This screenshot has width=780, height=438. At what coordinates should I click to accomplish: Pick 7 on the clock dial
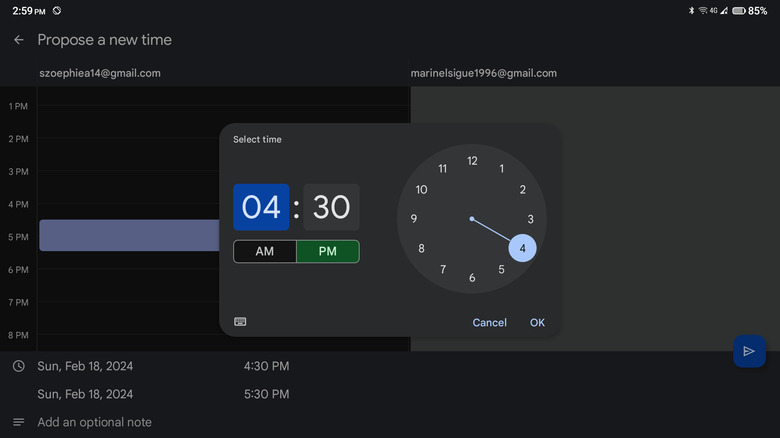pos(443,269)
